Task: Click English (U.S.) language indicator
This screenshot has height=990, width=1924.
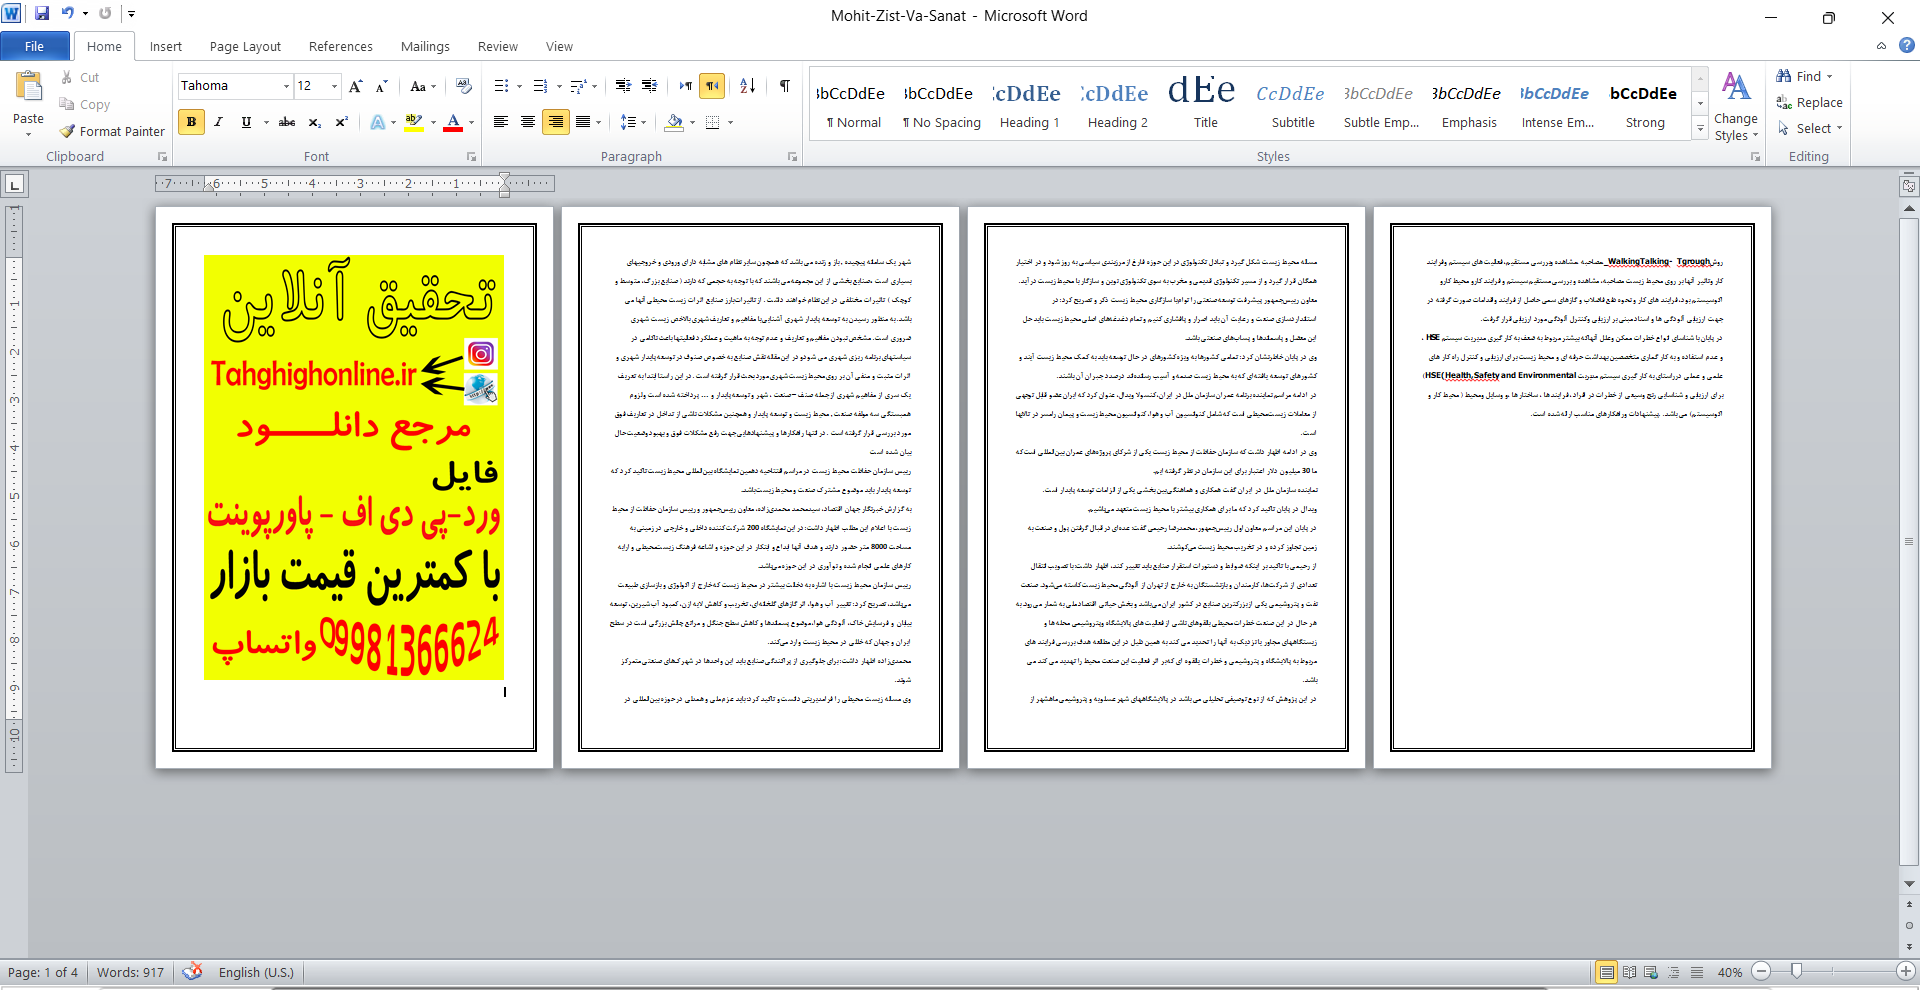Action: point(256,972)
